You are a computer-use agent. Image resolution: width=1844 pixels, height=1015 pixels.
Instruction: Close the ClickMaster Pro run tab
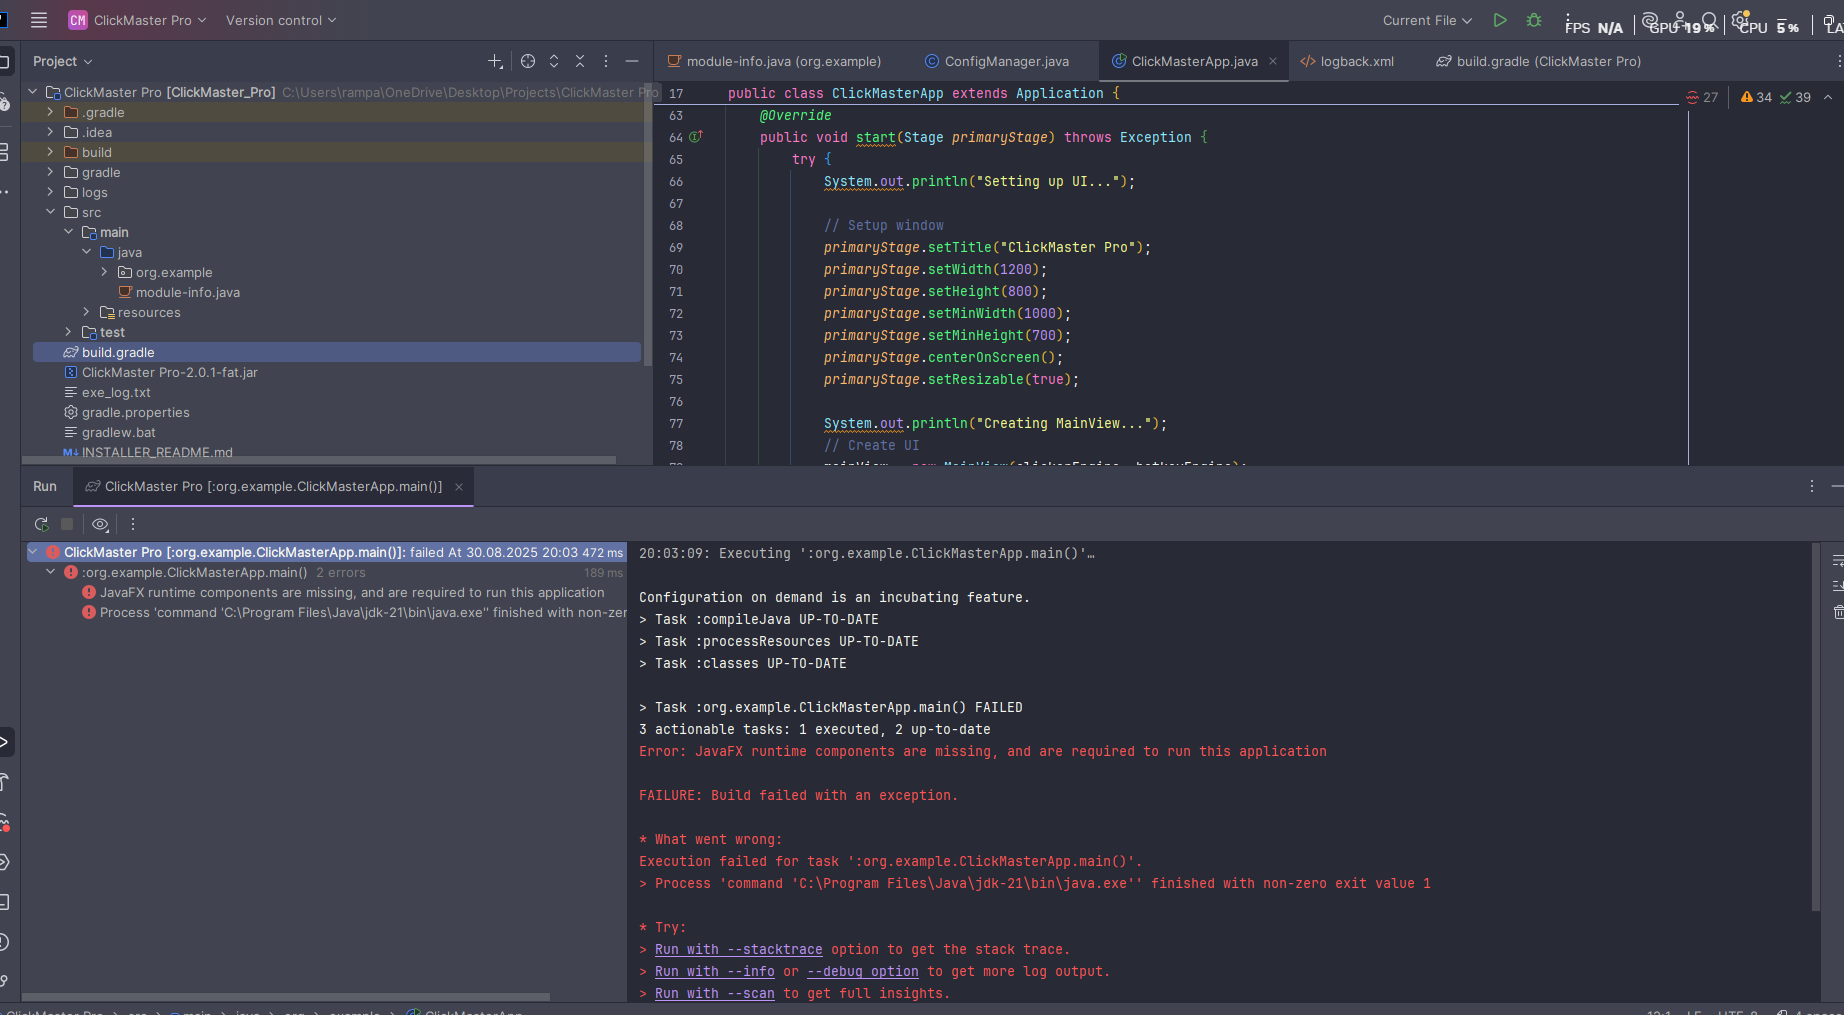coord(459,487)
